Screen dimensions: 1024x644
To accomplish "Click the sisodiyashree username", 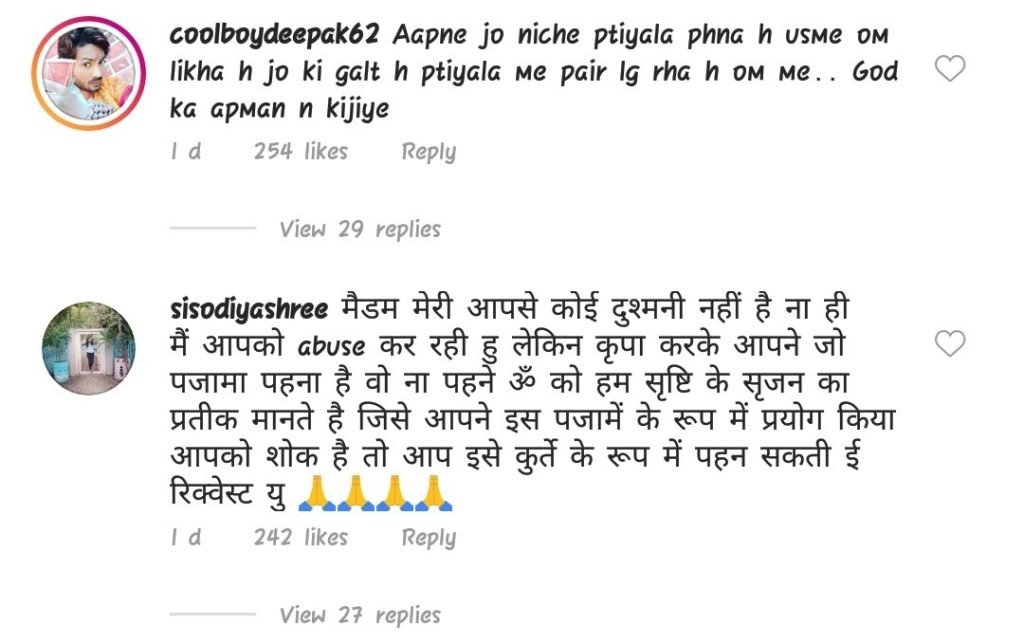I will (x=249, y=310).
